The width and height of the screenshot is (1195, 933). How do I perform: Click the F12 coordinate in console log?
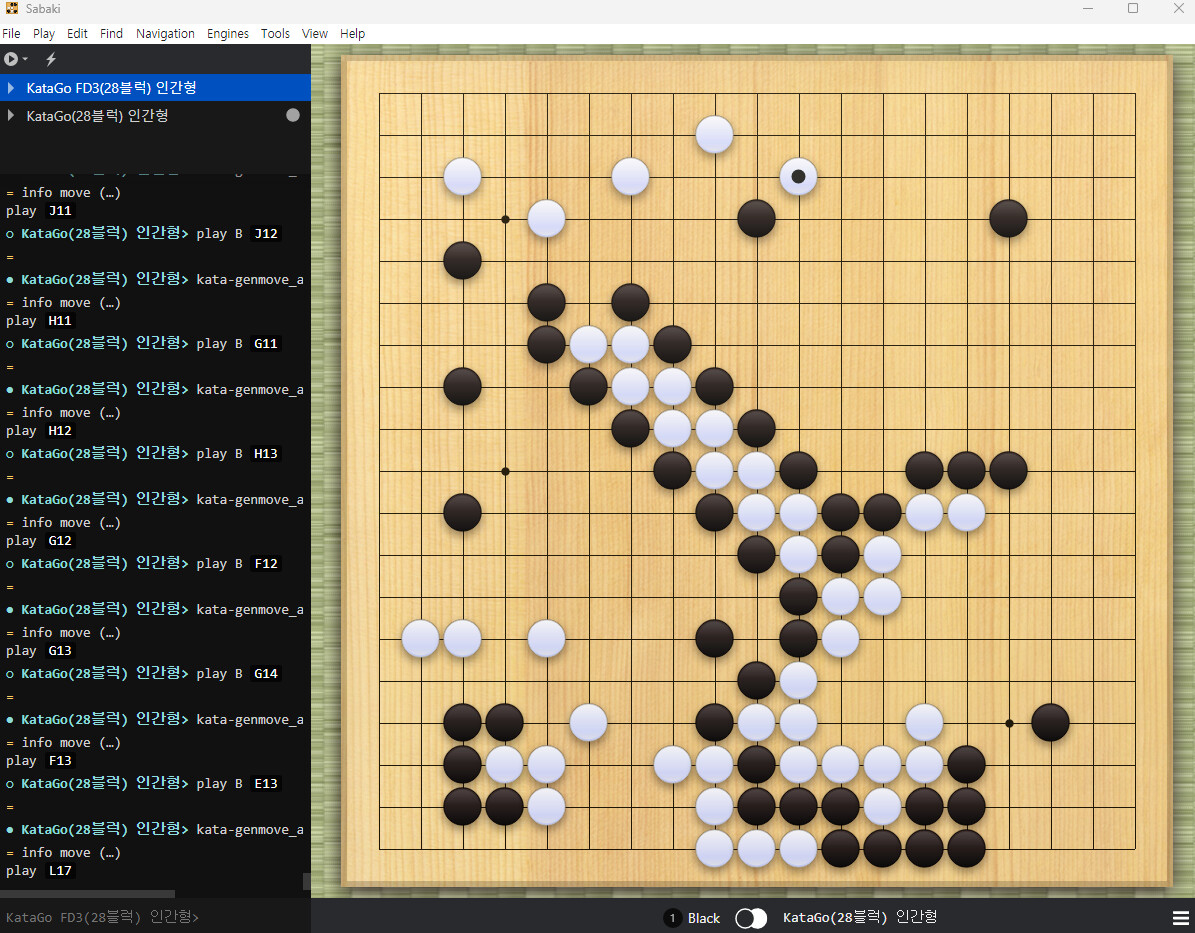[266, 563]
